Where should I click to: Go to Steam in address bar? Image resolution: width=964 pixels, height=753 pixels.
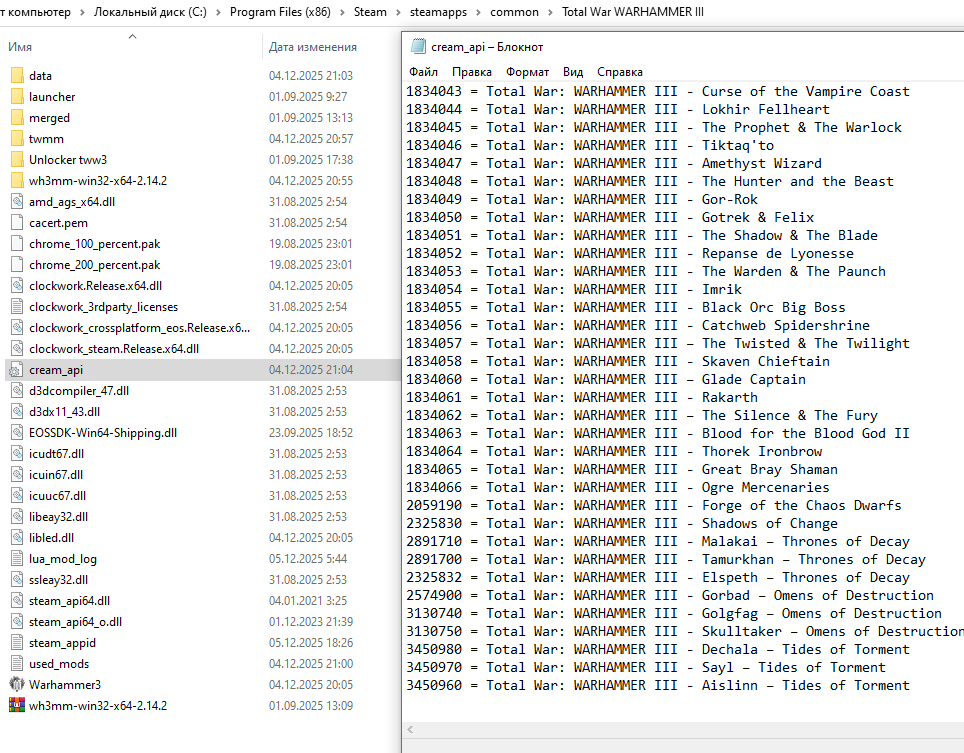pos(370,12)
